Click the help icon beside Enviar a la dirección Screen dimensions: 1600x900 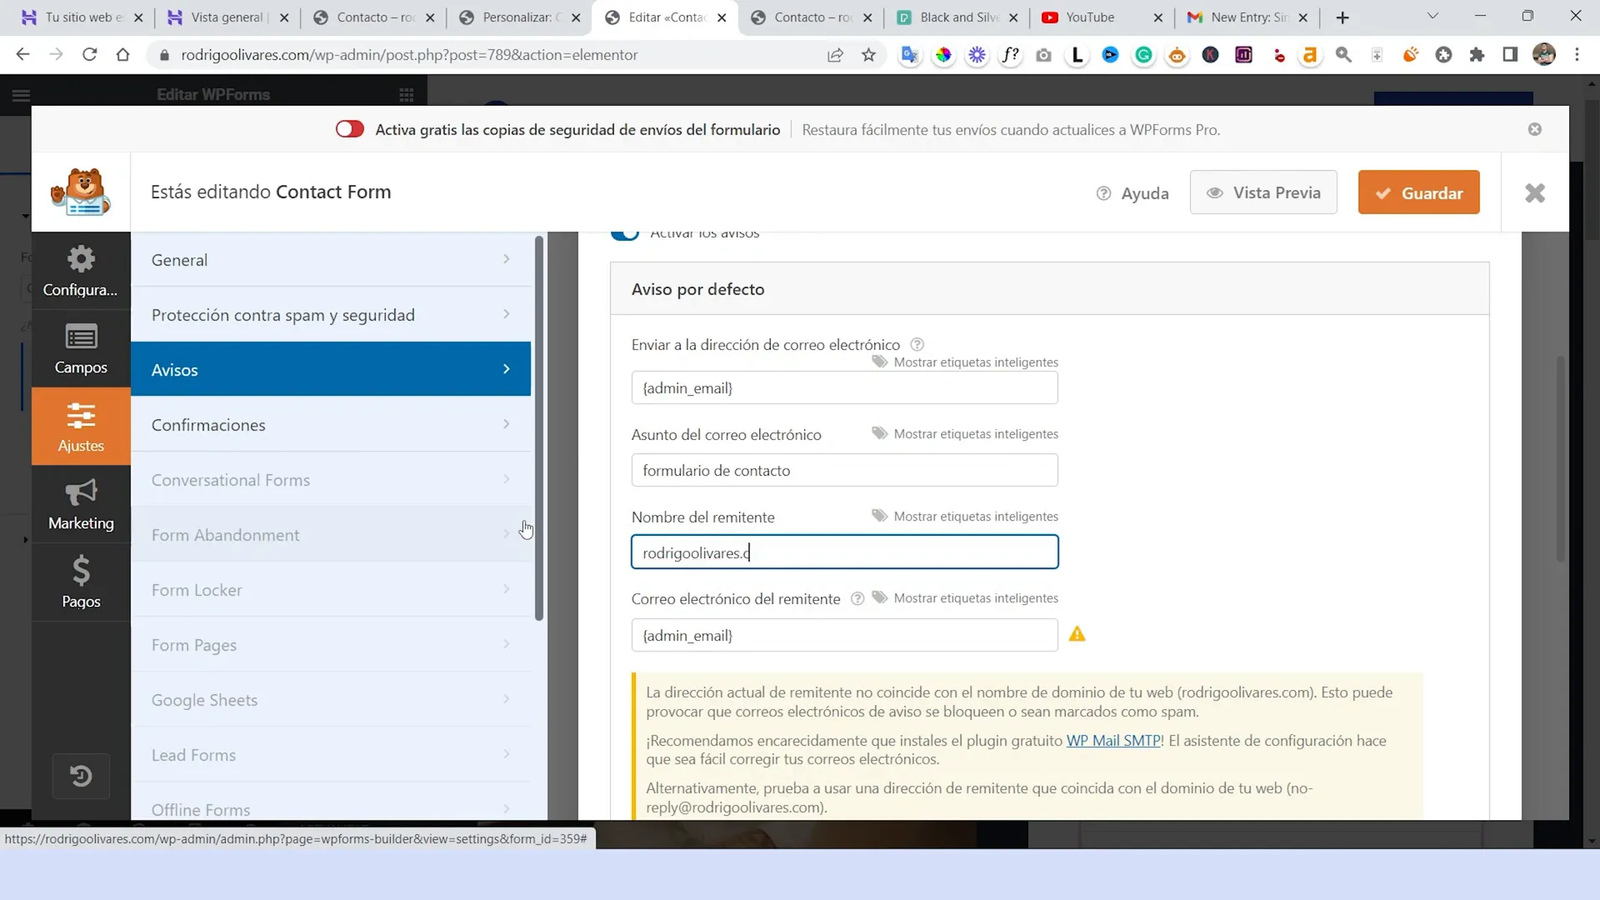click(x=916, y=344)
